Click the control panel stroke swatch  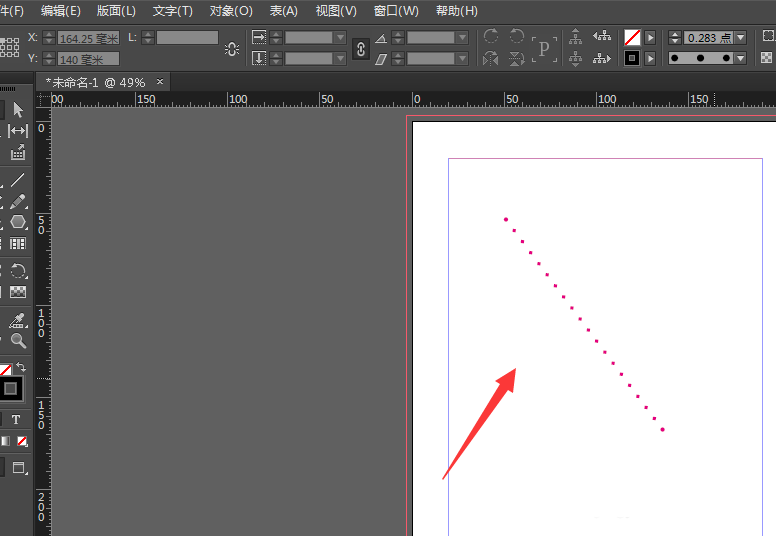click(x=632, y=58)
